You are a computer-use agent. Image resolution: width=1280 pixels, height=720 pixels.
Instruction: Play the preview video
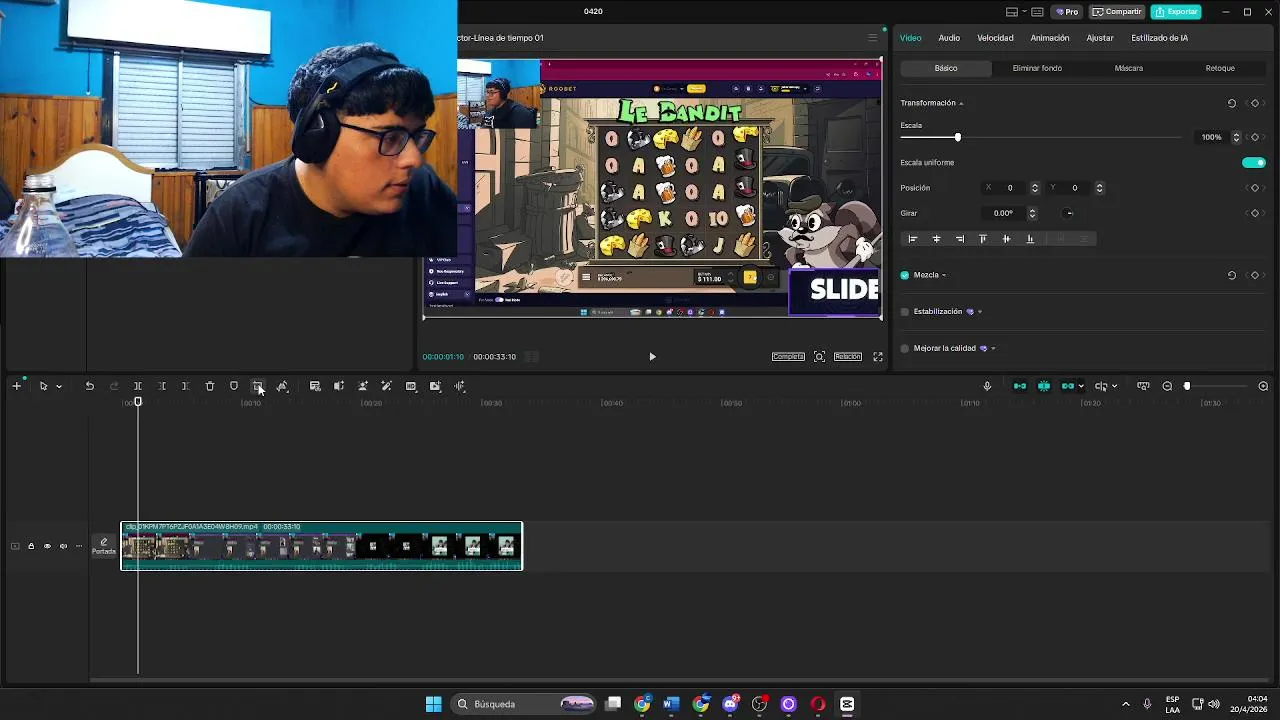[x=652, y=357]
